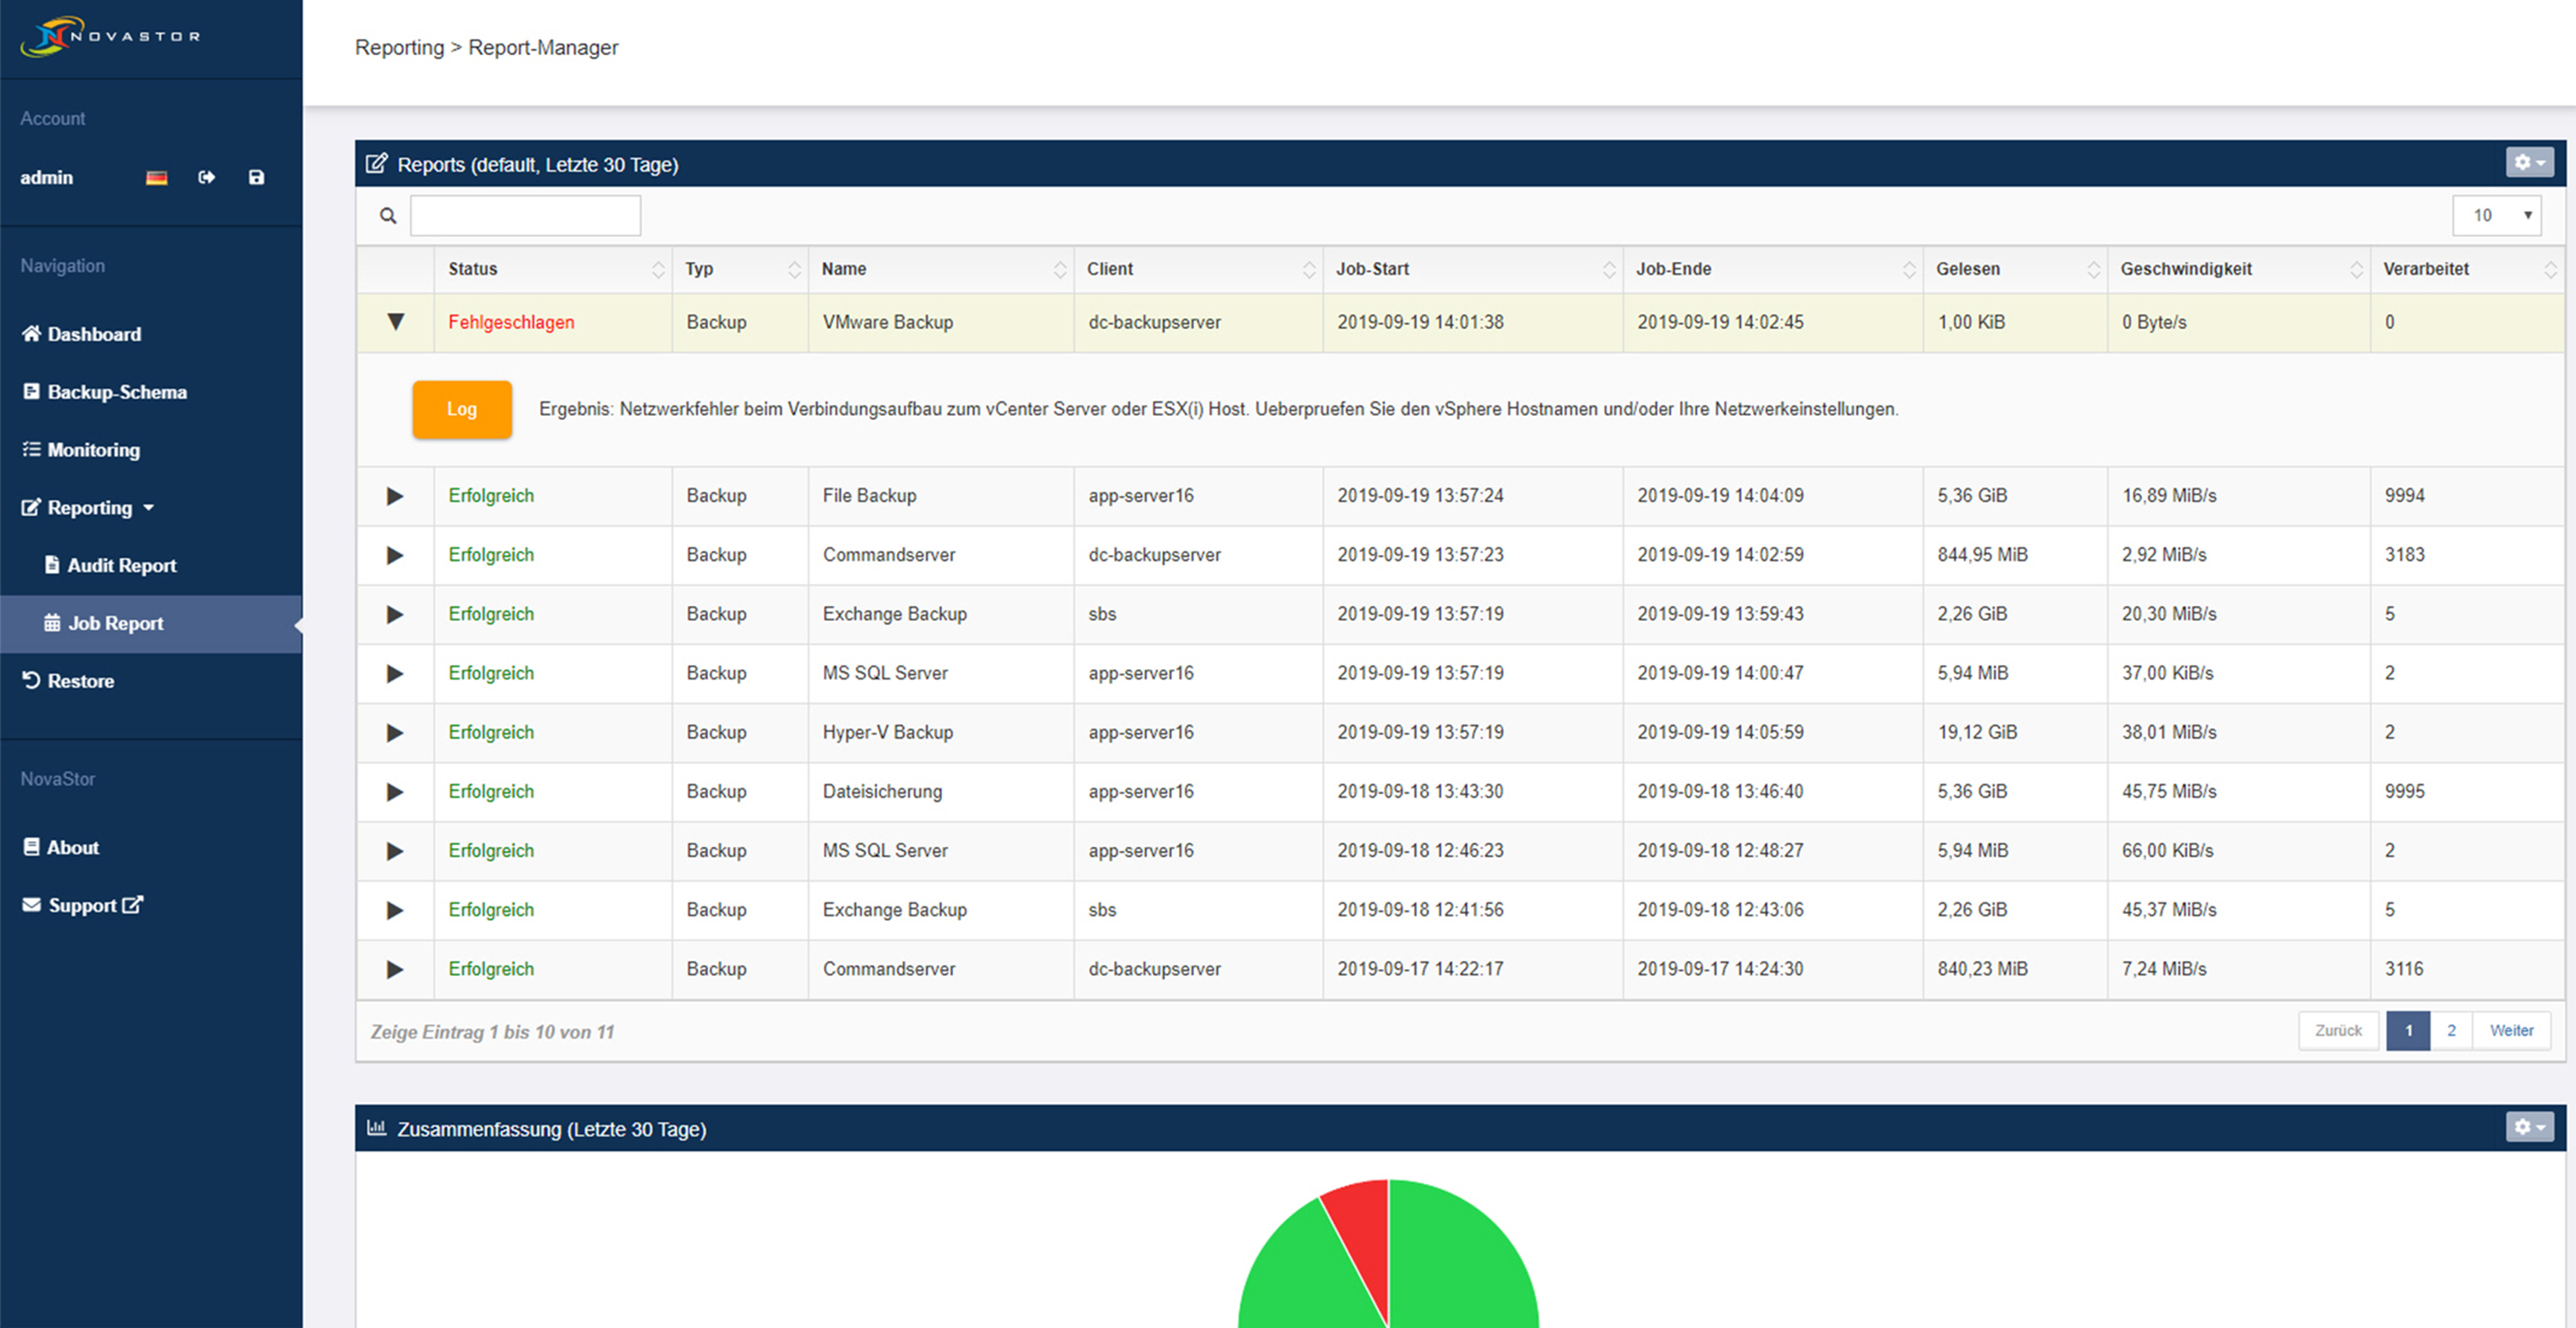
Task: Open Audit Report in the sidebar
Action: [x=121, y=565]
